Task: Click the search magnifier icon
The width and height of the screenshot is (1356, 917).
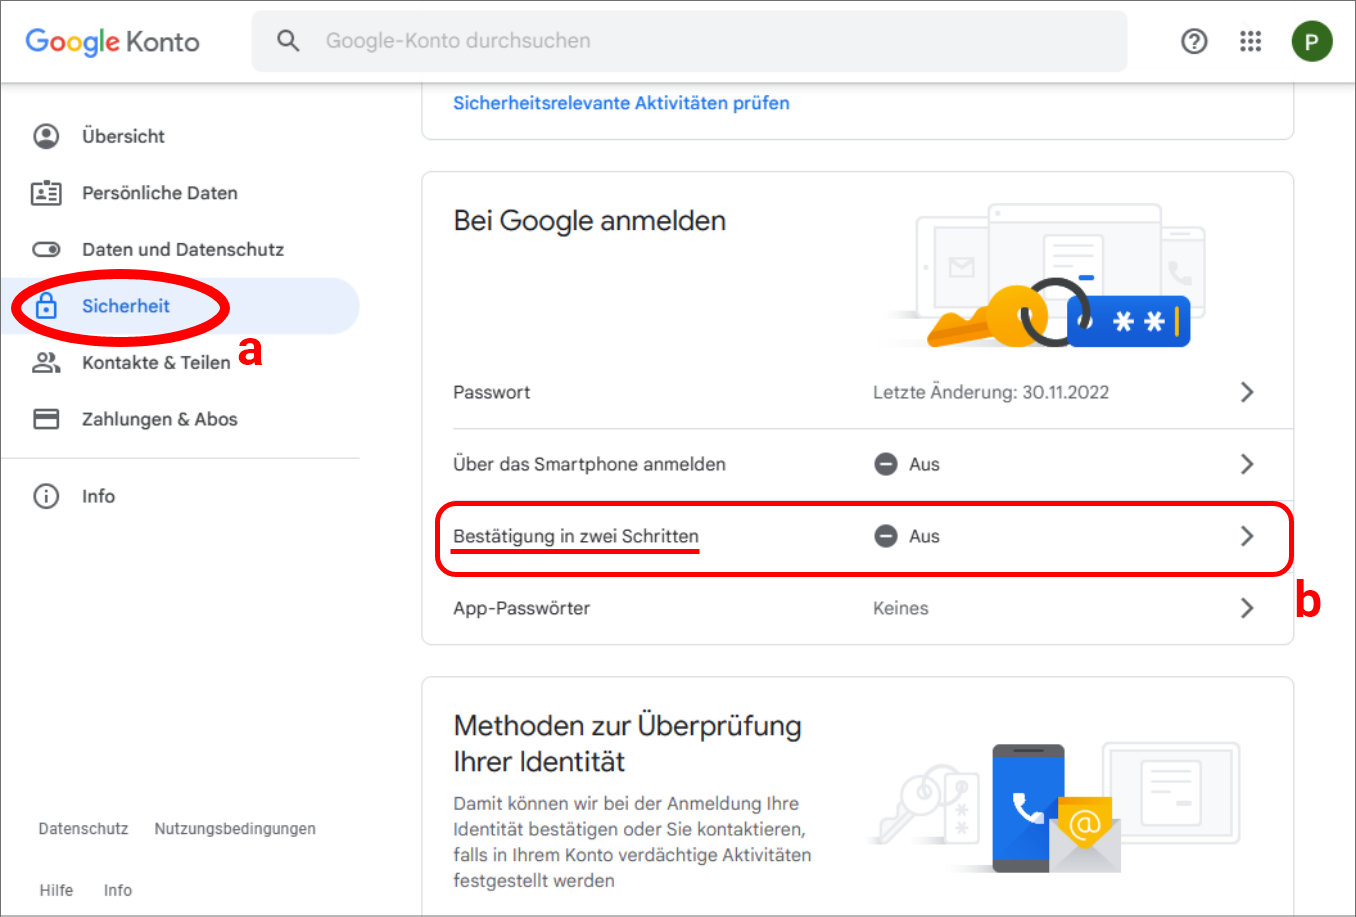Action: pos(288,41)
